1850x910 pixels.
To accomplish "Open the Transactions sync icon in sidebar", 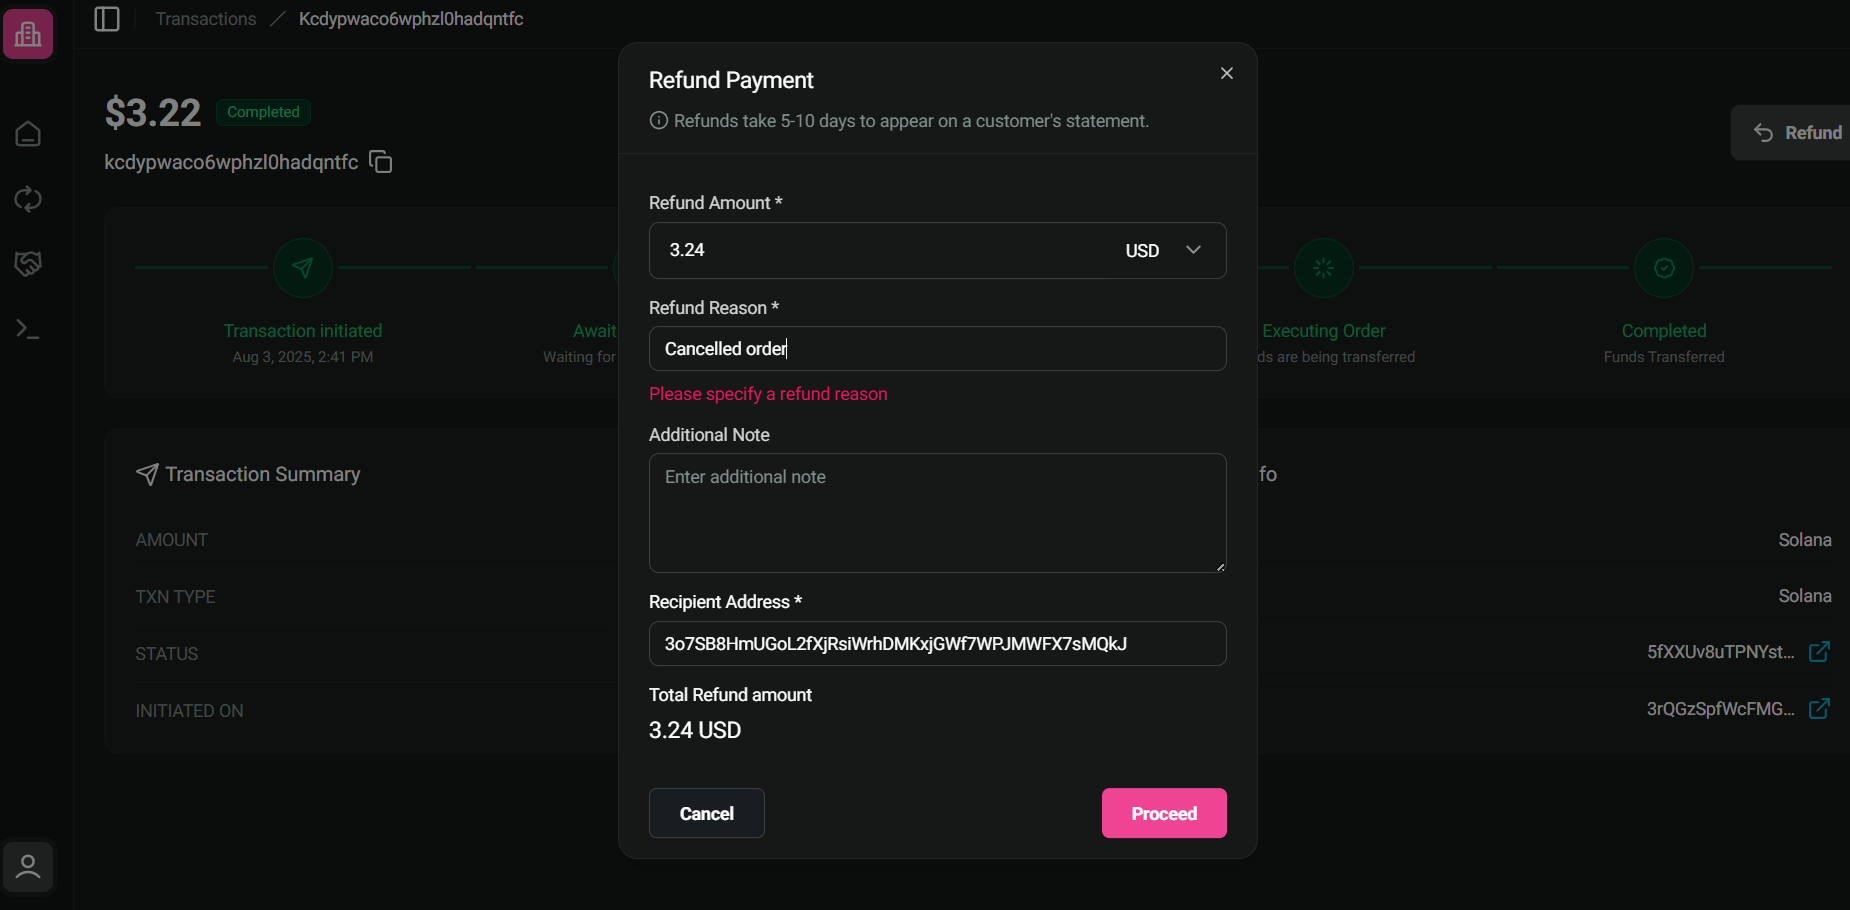I will [x=28, y=199].
